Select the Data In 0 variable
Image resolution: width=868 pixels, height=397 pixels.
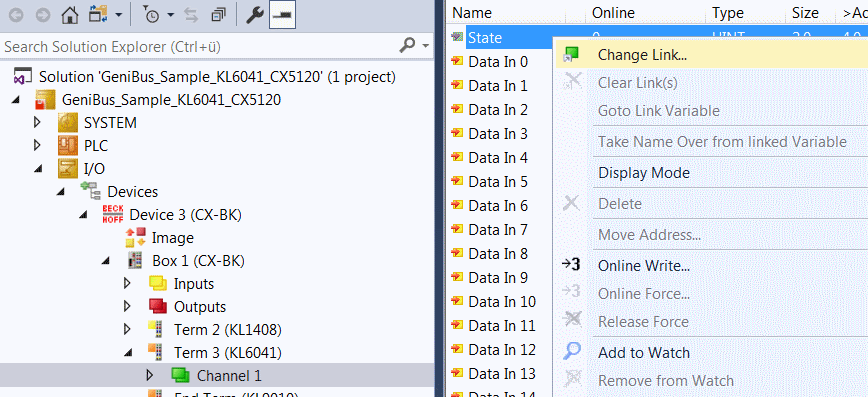coord(498,61)
